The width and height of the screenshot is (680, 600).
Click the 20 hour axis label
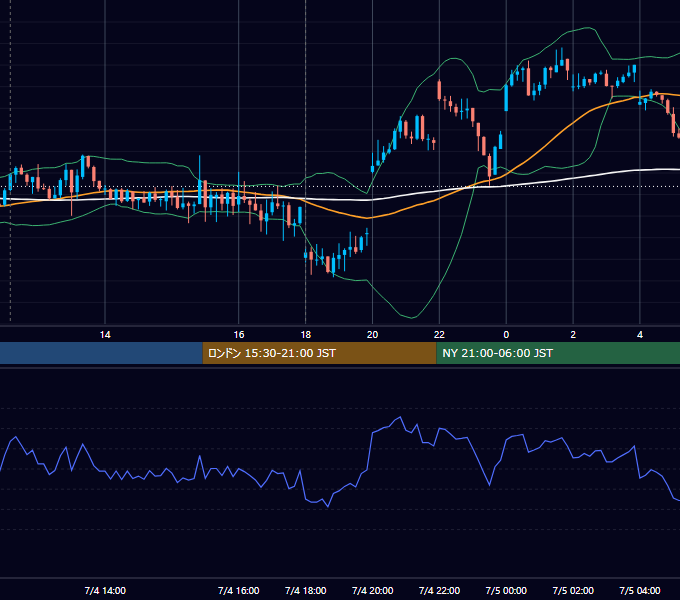pyautogui.click(x=373, y=335)
